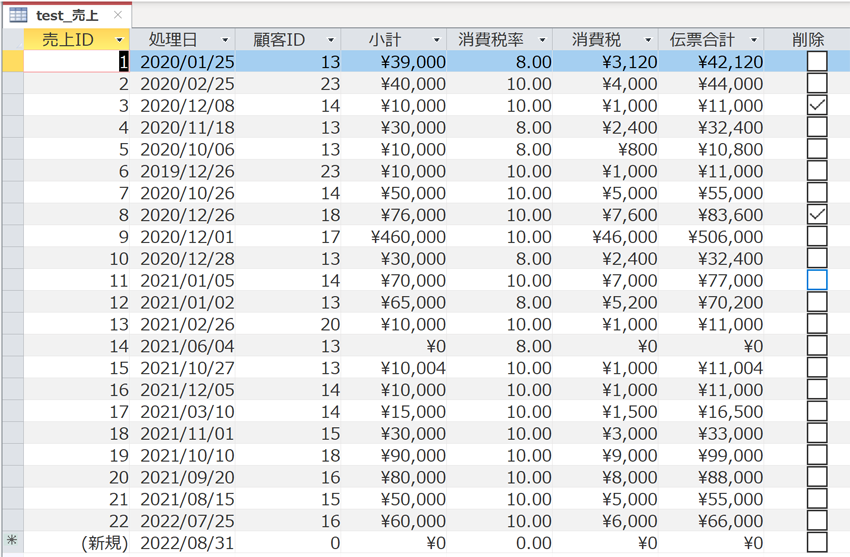Expand the 伝票合計 column dropdown arrow
This screenshot has height=557, width=850.
click(753, 40)
